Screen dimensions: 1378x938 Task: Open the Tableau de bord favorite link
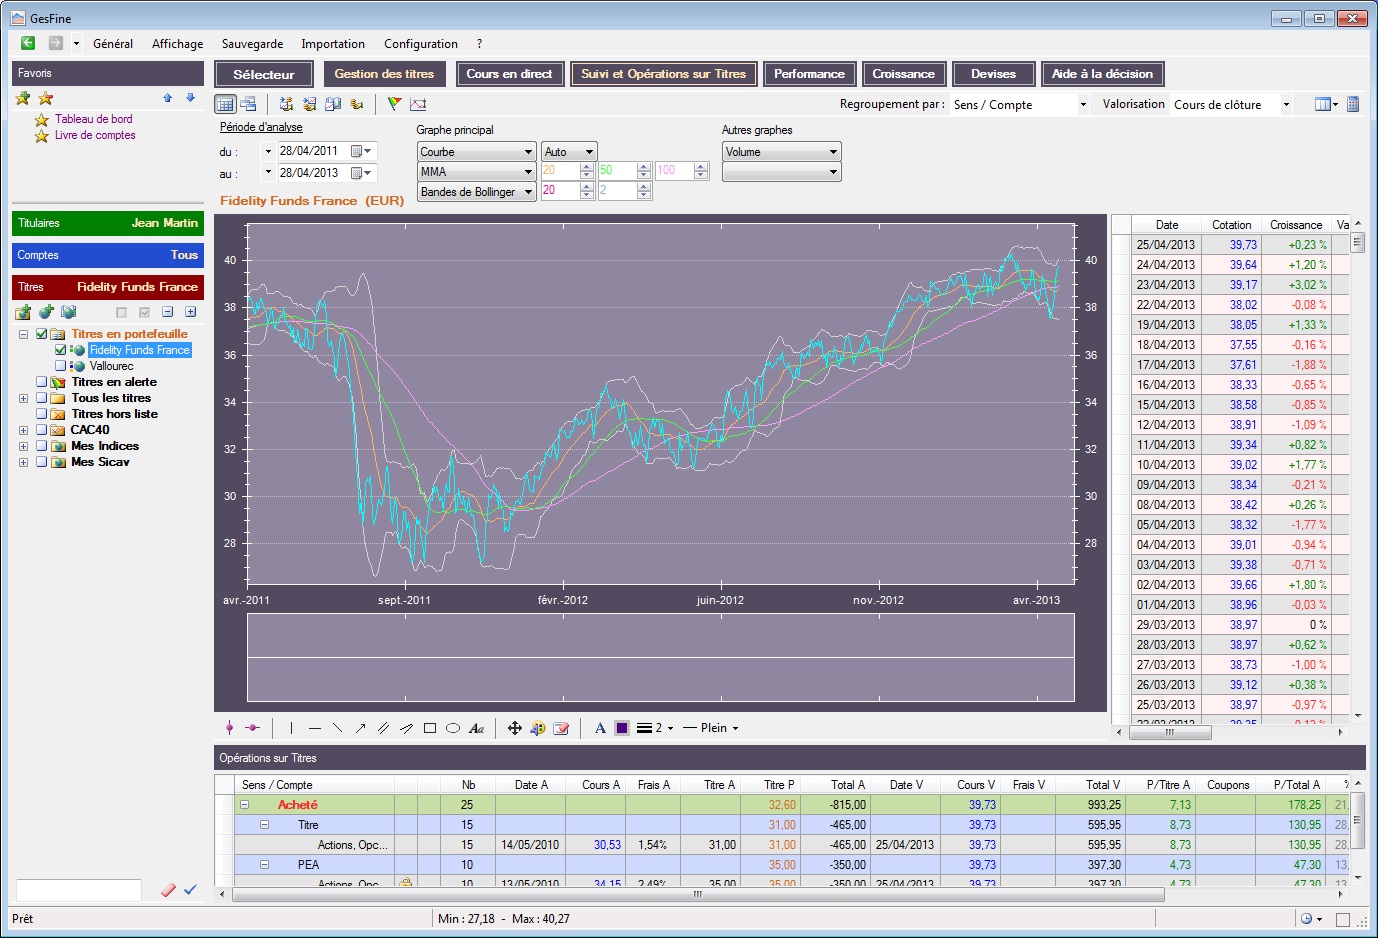click(93, 119)
